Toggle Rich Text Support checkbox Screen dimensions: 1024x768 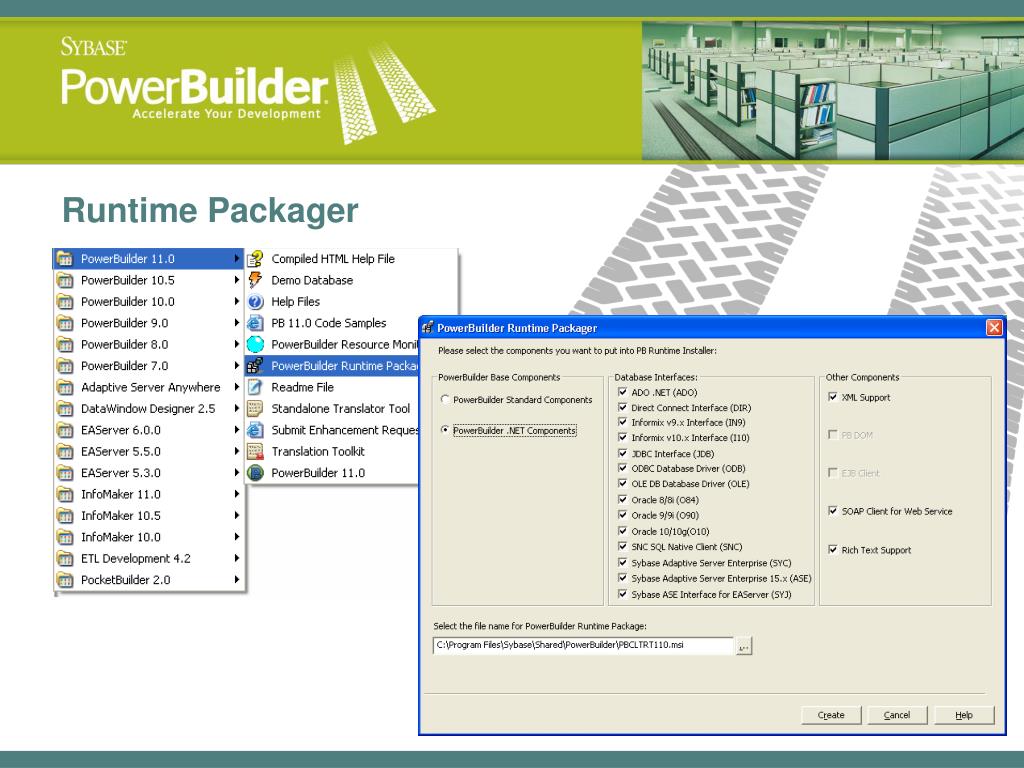point(833,550)
